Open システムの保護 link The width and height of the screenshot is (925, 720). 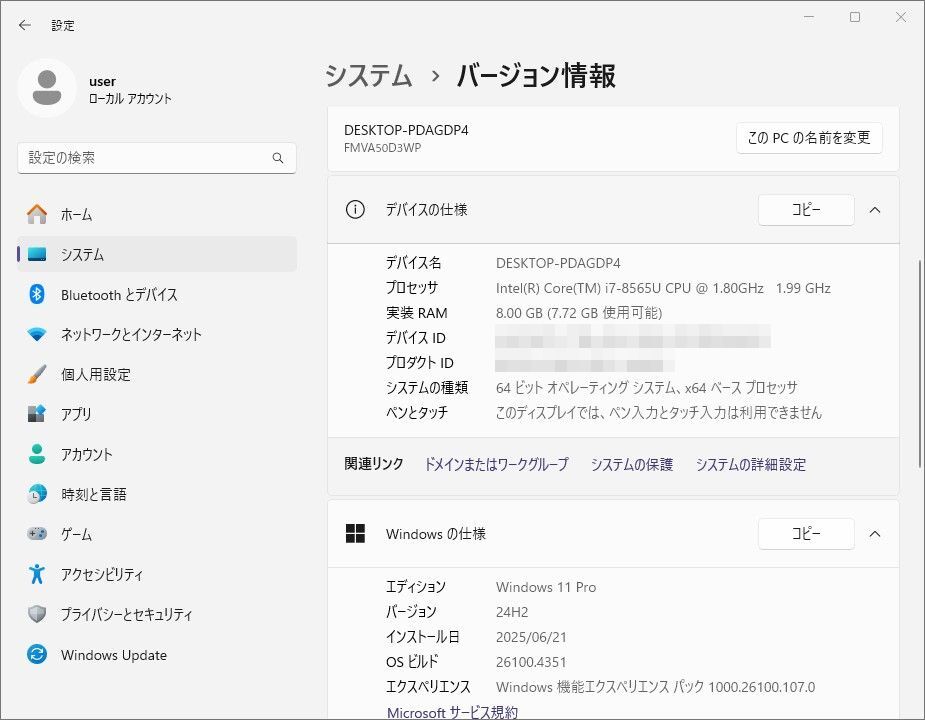(632, 464)
